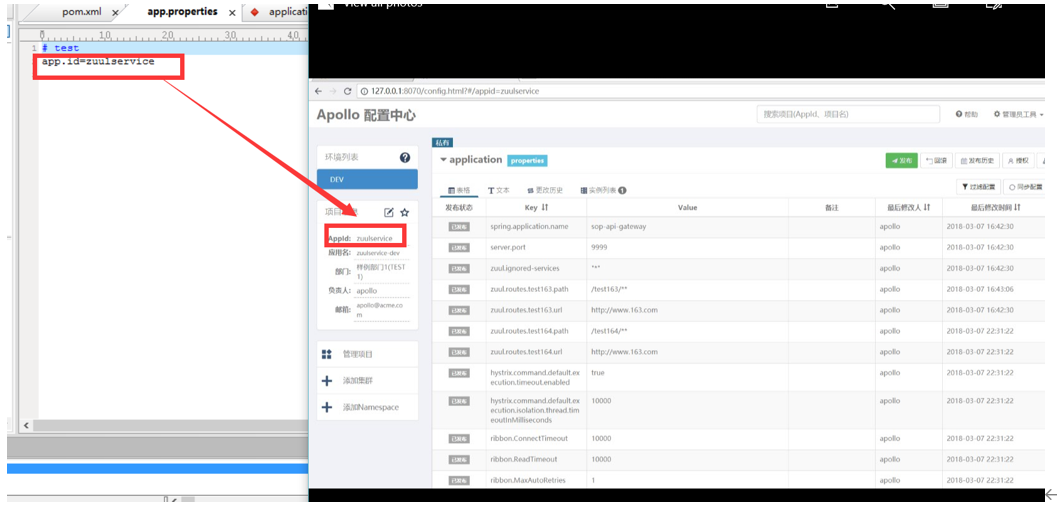The width and height of the screenshot is (1057, 507).
Task: Open the 管理员工具 dropdown menu
Action: click(1019, 115)
